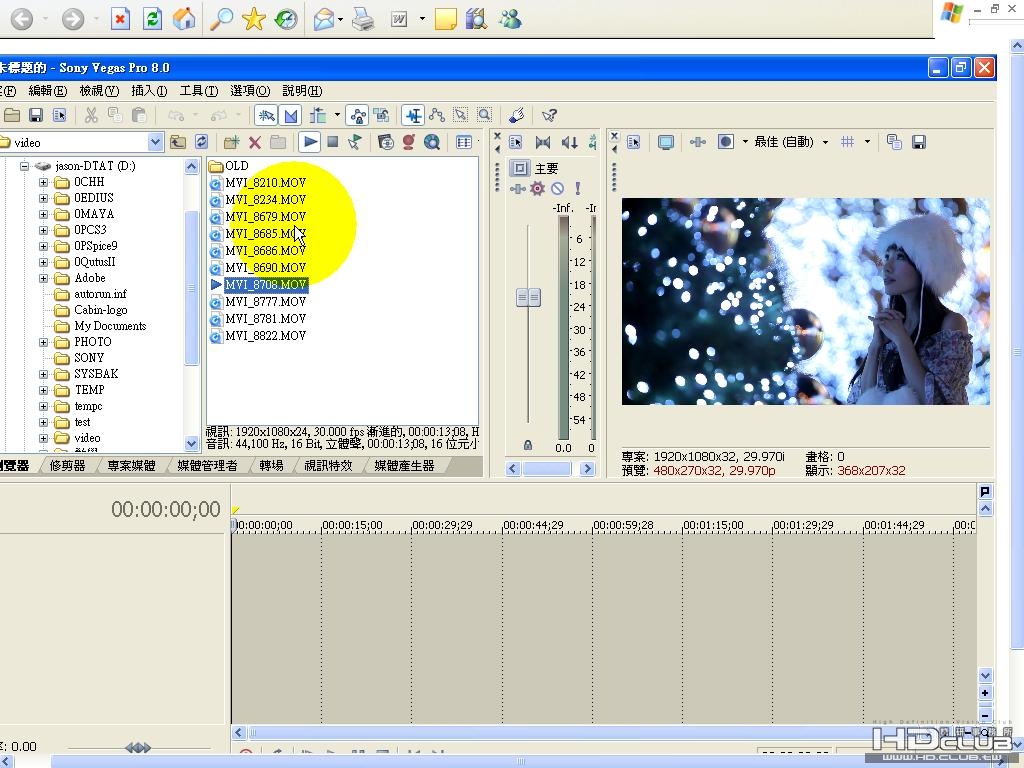
Task: Open the 編輯(E) menu
Action: [x=48, y=91]
